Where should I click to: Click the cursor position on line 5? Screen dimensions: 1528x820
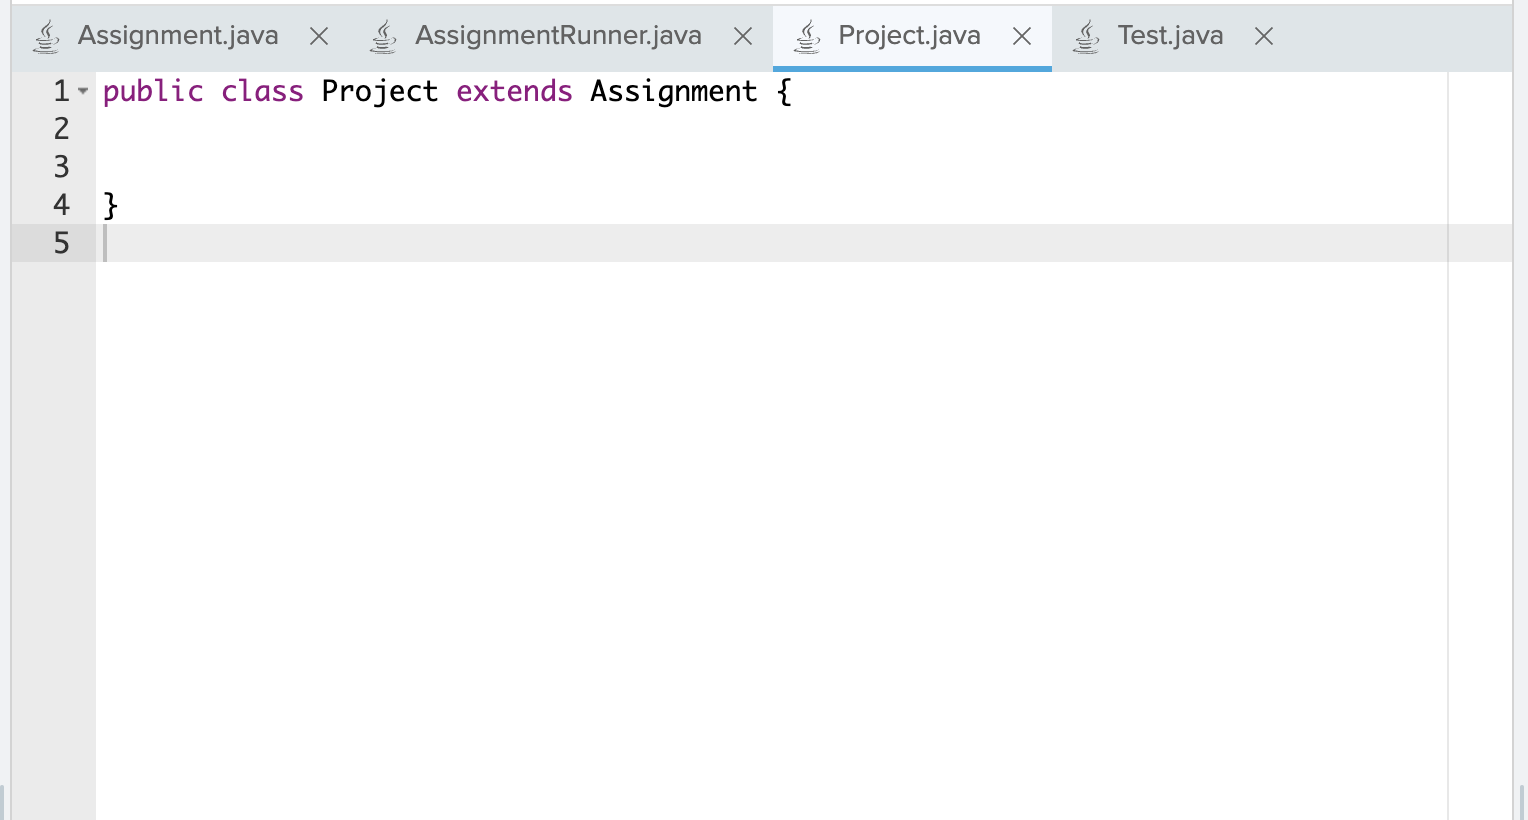(x=105, y=243)
